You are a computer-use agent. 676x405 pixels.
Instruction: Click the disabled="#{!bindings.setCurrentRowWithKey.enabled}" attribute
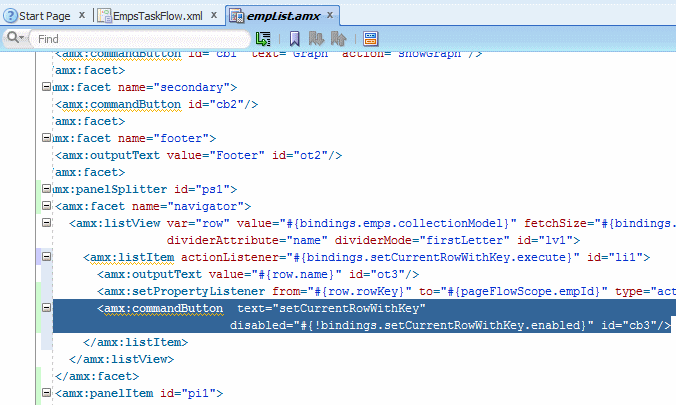[412, 325]
